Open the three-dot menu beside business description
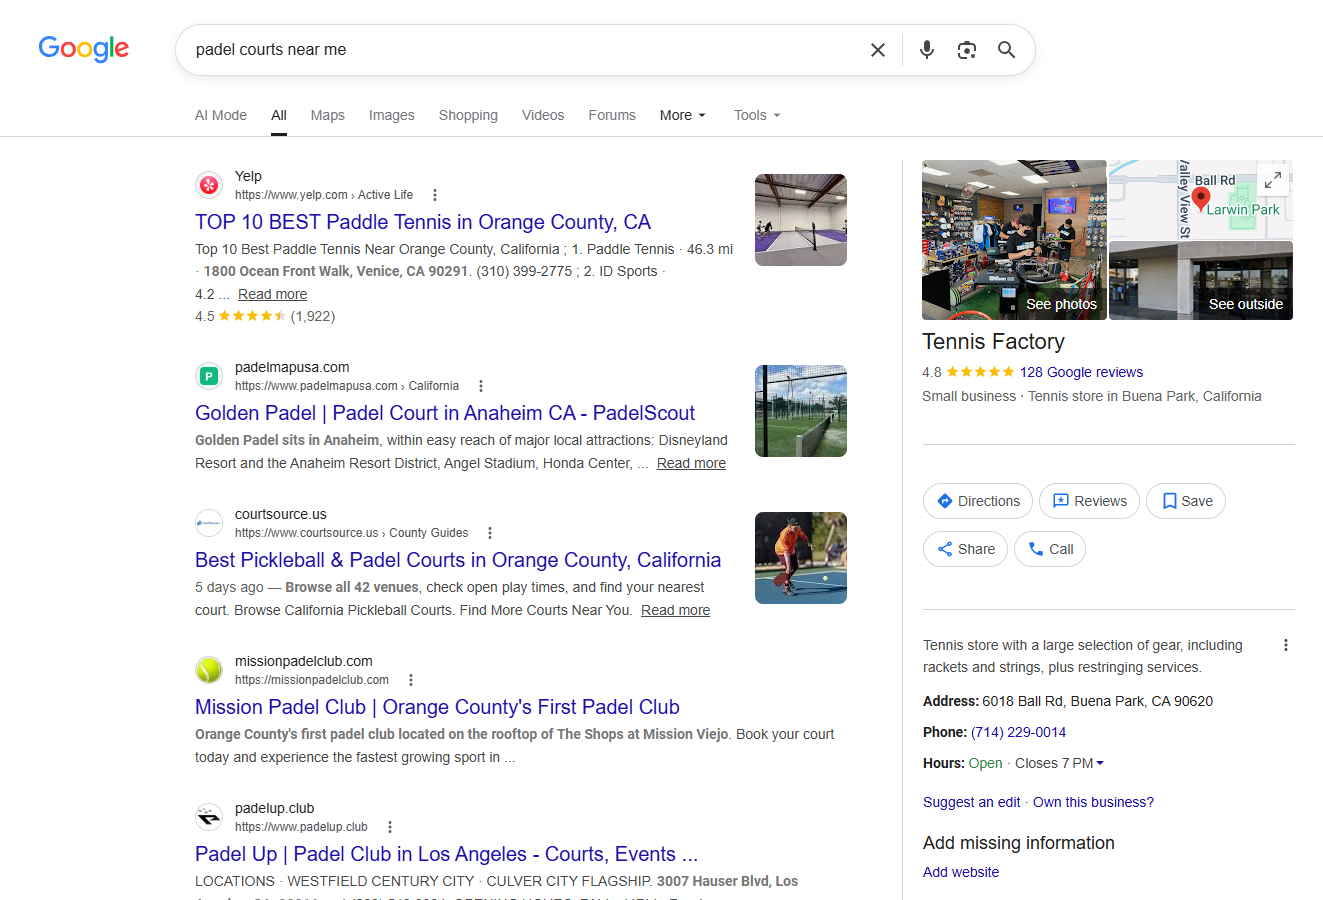This screenshot has width=1323, height=900. [x=1286, y=645]
